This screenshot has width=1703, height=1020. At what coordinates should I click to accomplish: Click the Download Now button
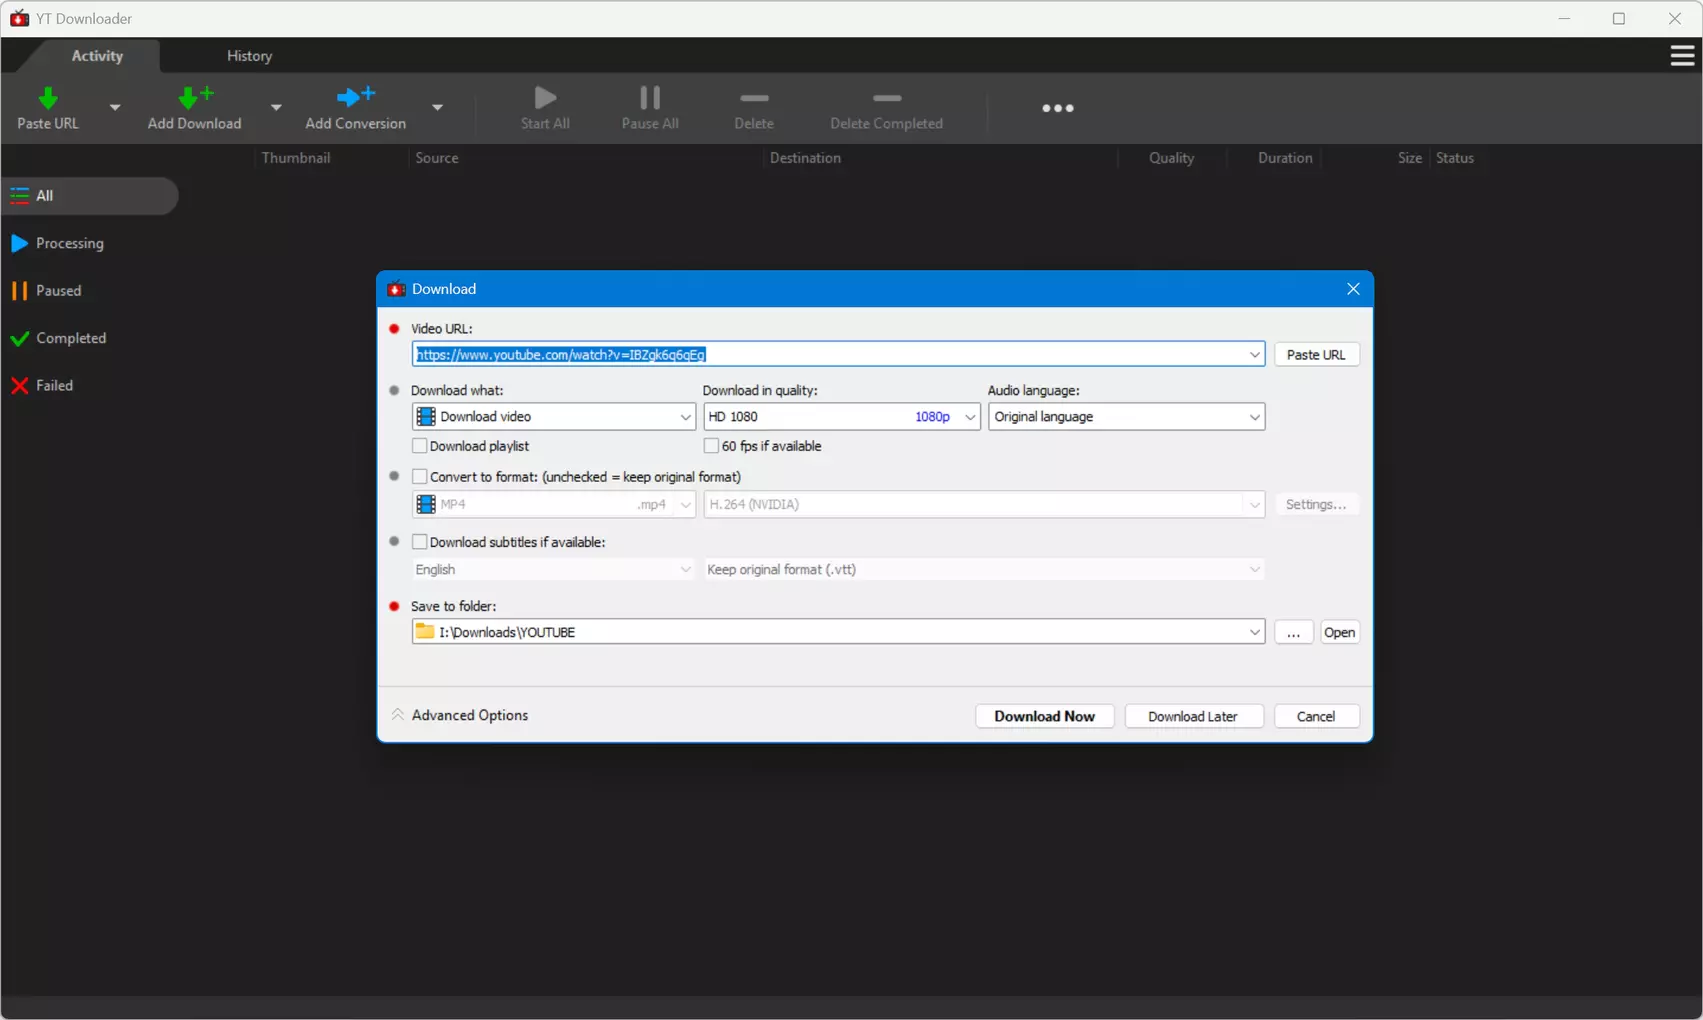click(x=1044, y=716)
